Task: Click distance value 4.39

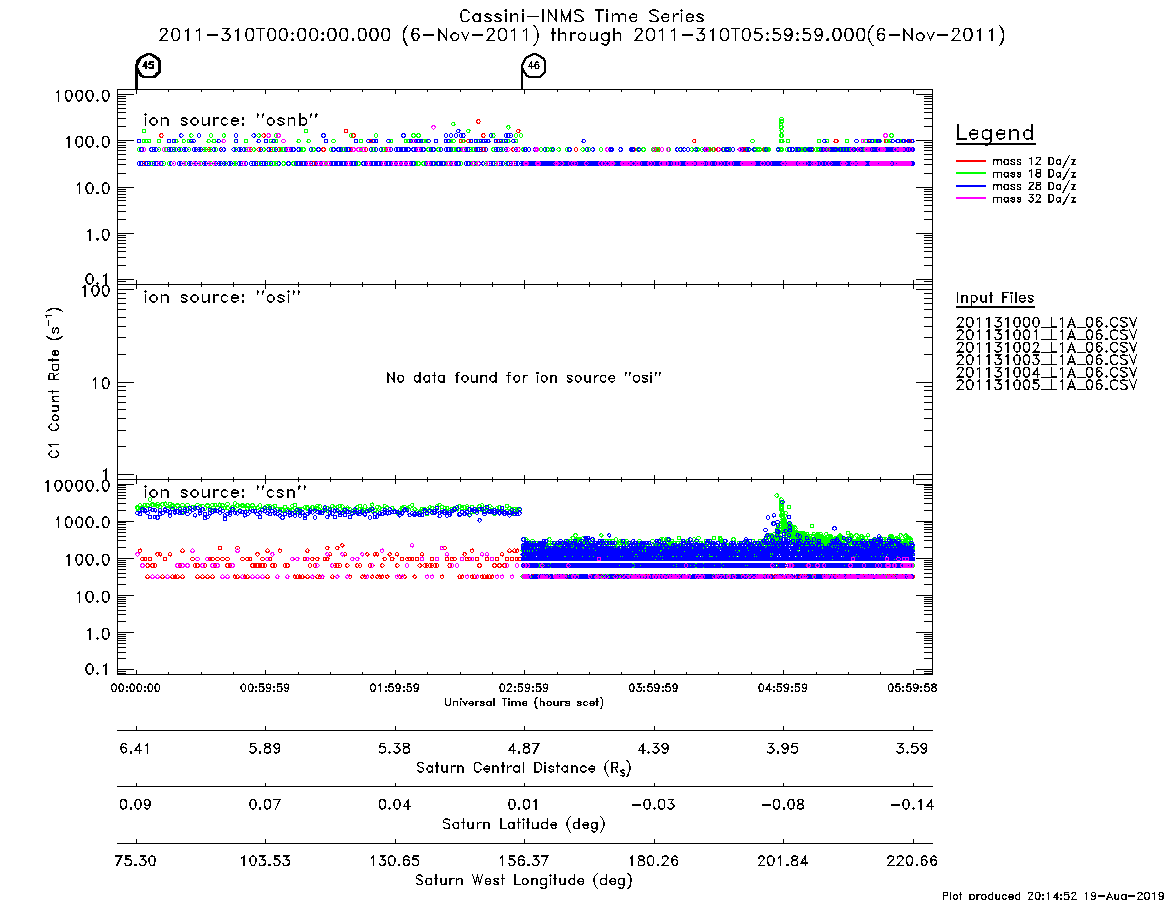Action: point(653,748)
